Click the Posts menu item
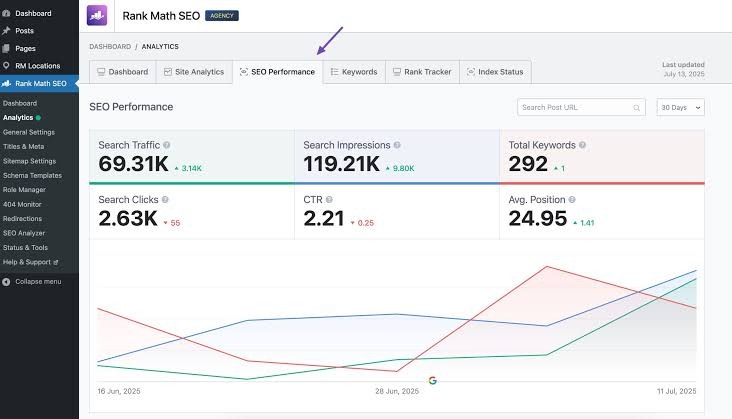 tap(24, 31)
